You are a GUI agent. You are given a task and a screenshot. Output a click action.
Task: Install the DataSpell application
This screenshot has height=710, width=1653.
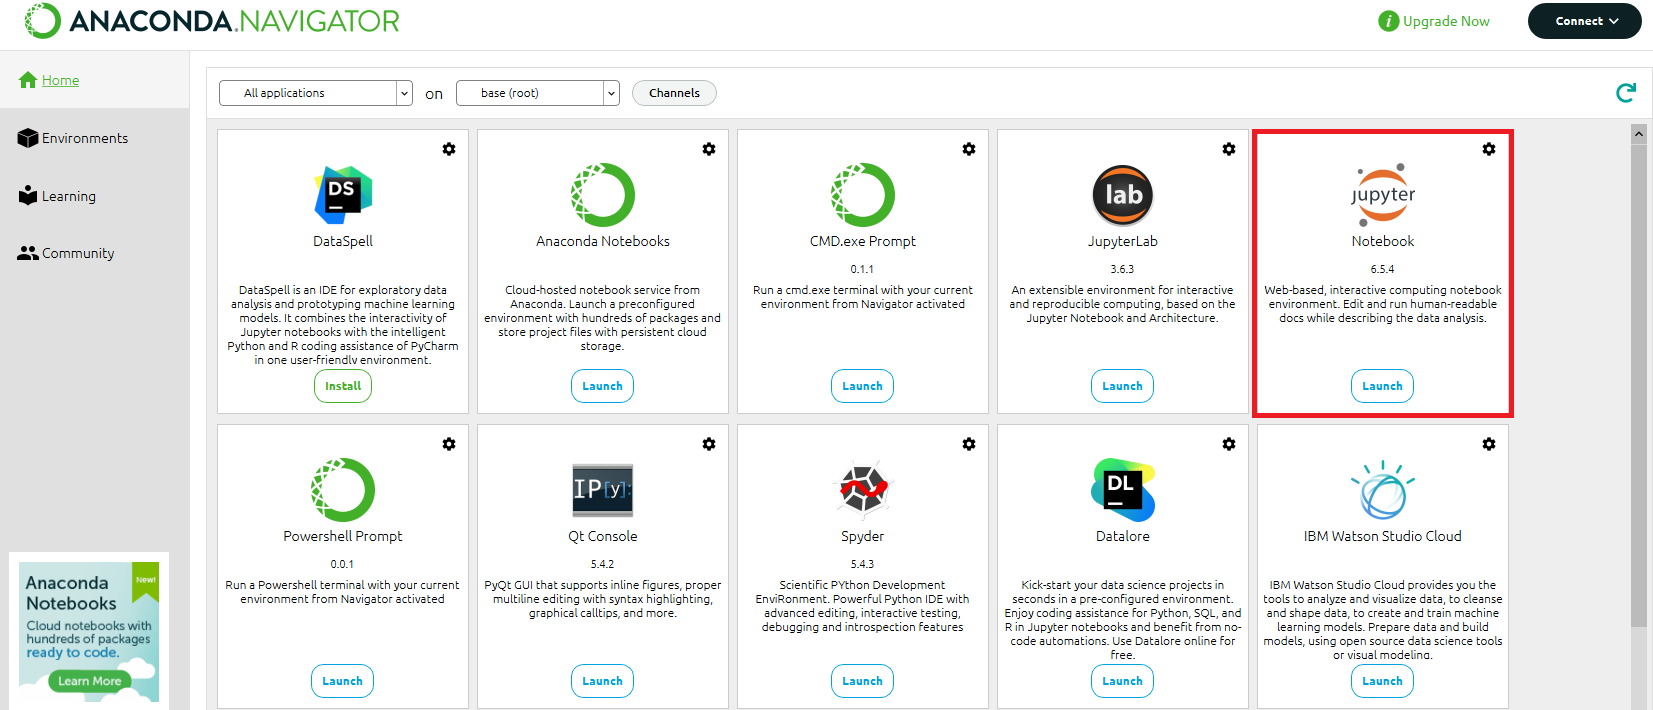pyautogui.click(x=343, y=386)
